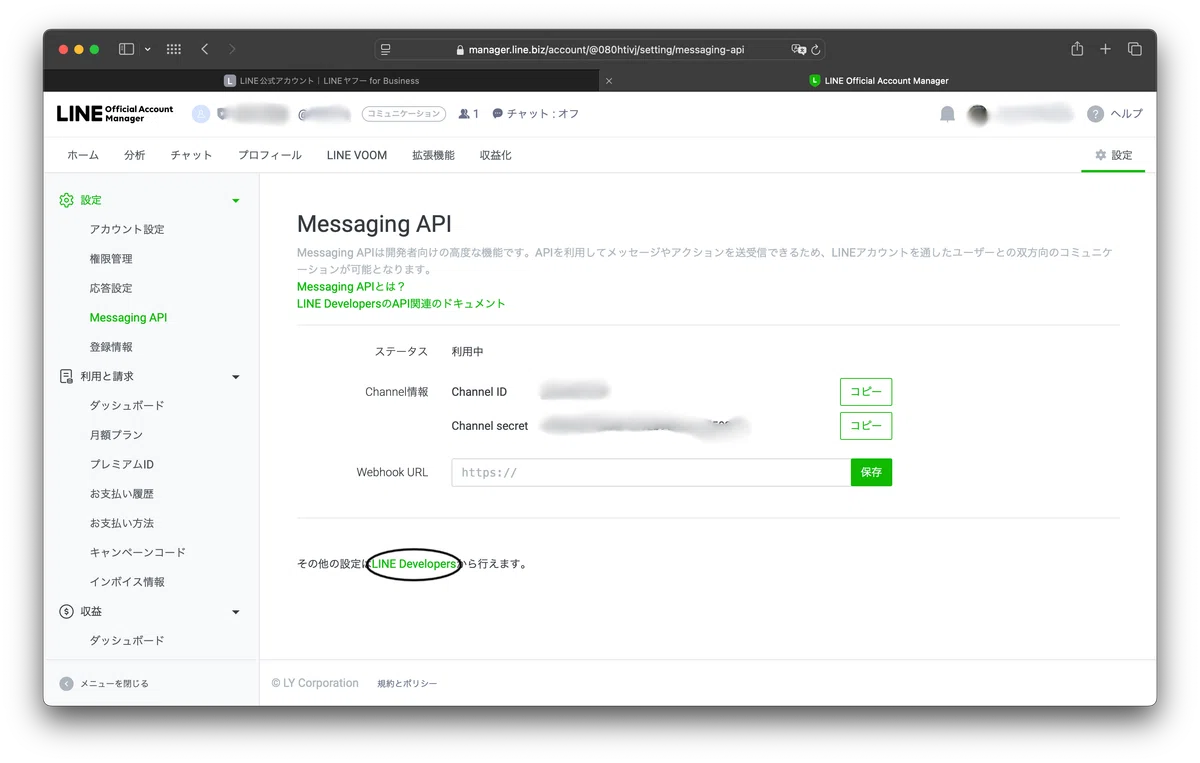Click the 収益 dollar icon in sidebar
The height and width of the screenshot is (763, 1200).
tap(66, 611)
